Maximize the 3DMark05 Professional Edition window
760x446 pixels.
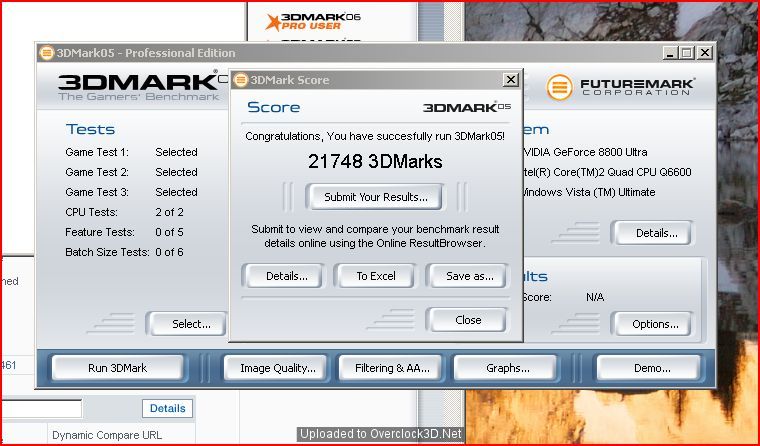pyautogui.click(x=687, y=52)
